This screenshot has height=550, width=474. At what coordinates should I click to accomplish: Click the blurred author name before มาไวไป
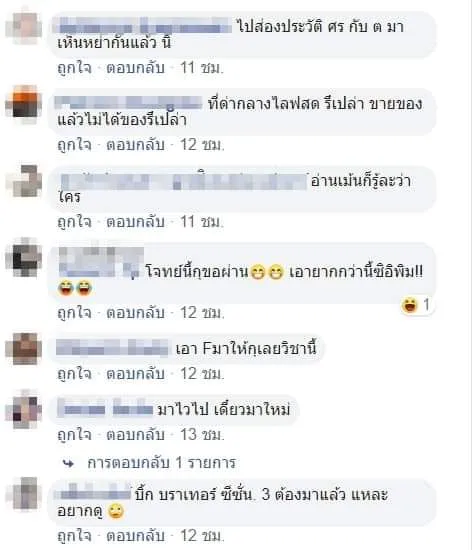[105, 408]
